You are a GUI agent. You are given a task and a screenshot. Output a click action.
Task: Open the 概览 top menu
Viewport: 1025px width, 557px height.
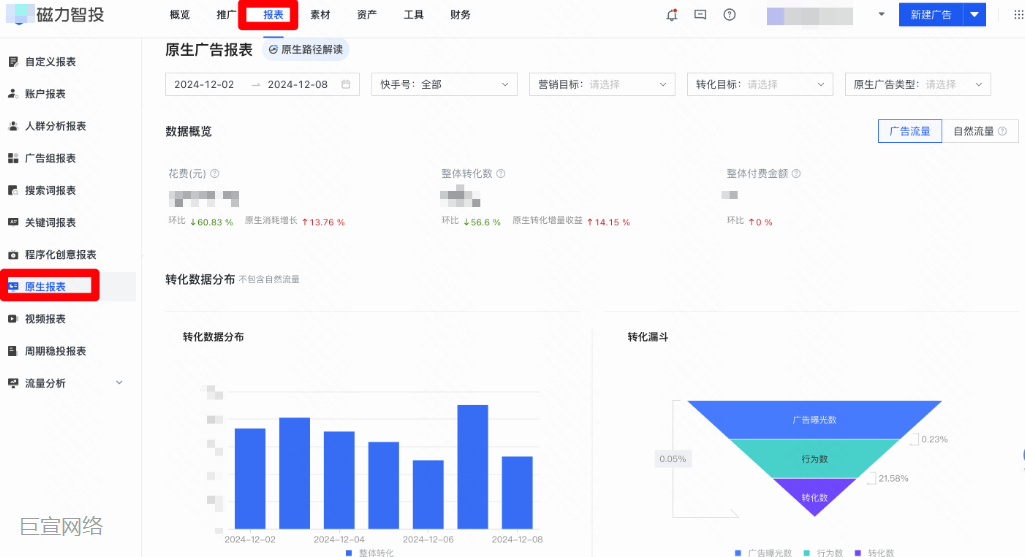(180, 14)
